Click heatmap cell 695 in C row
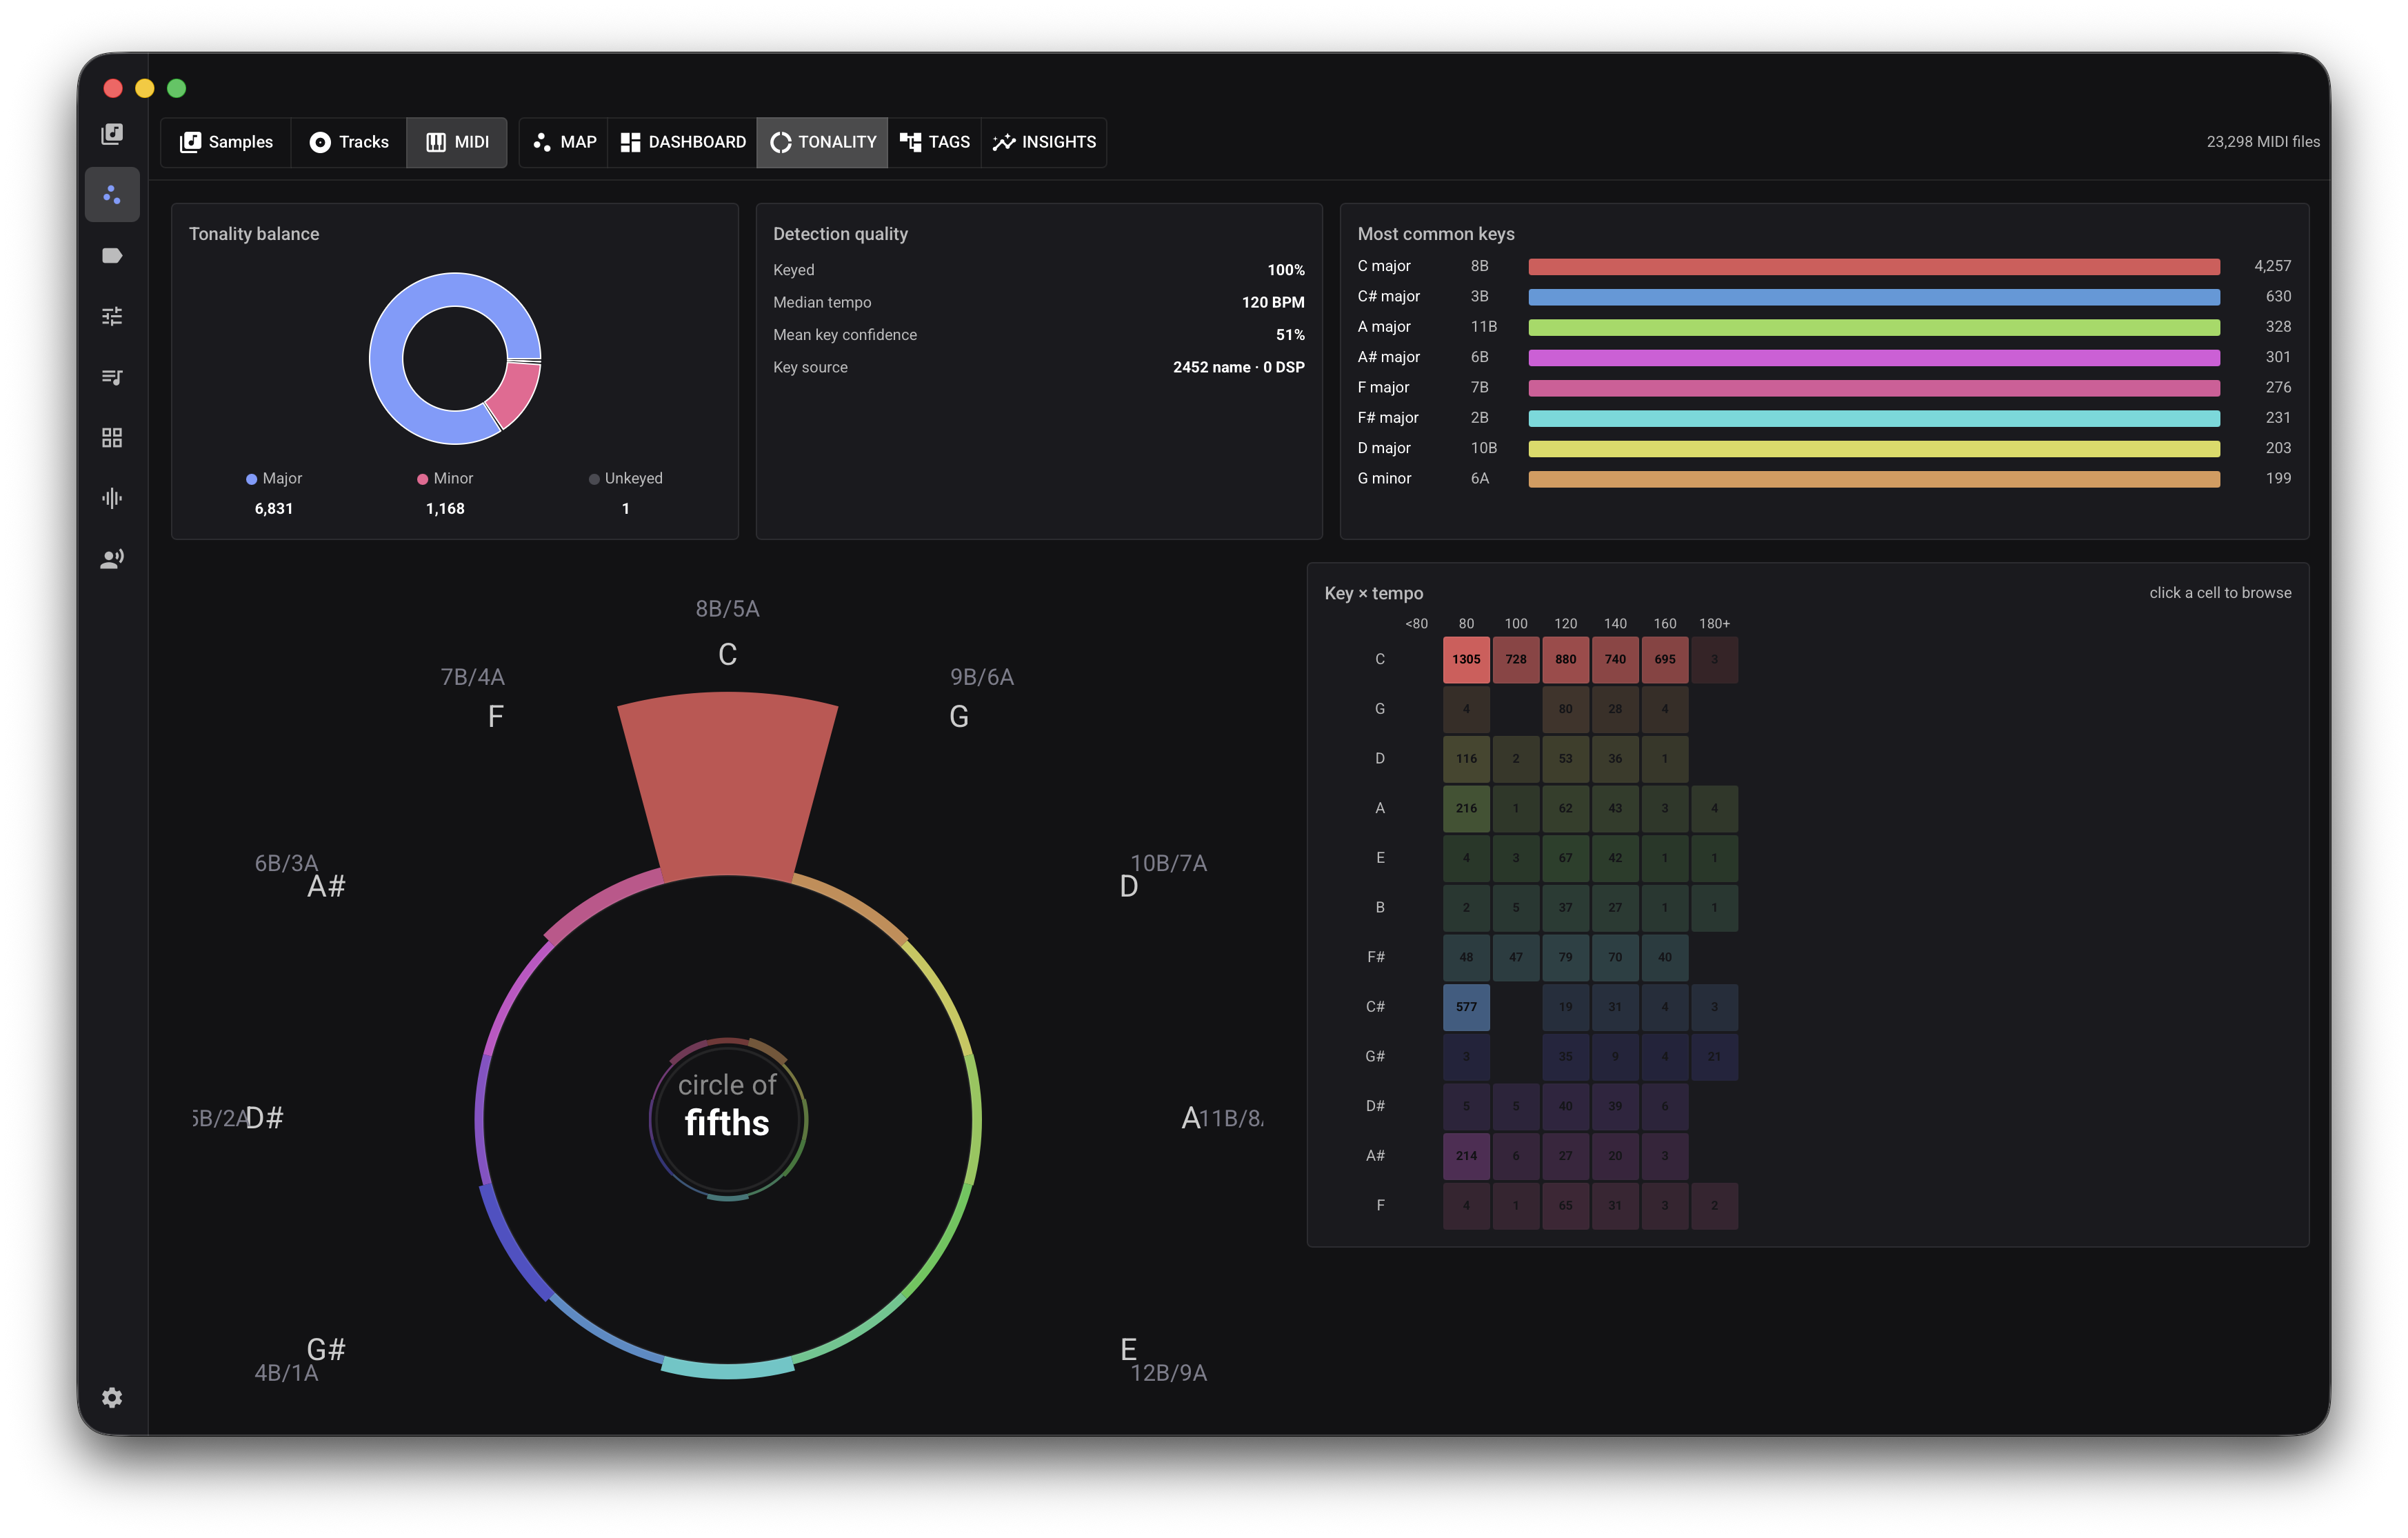 (1664, 660)
